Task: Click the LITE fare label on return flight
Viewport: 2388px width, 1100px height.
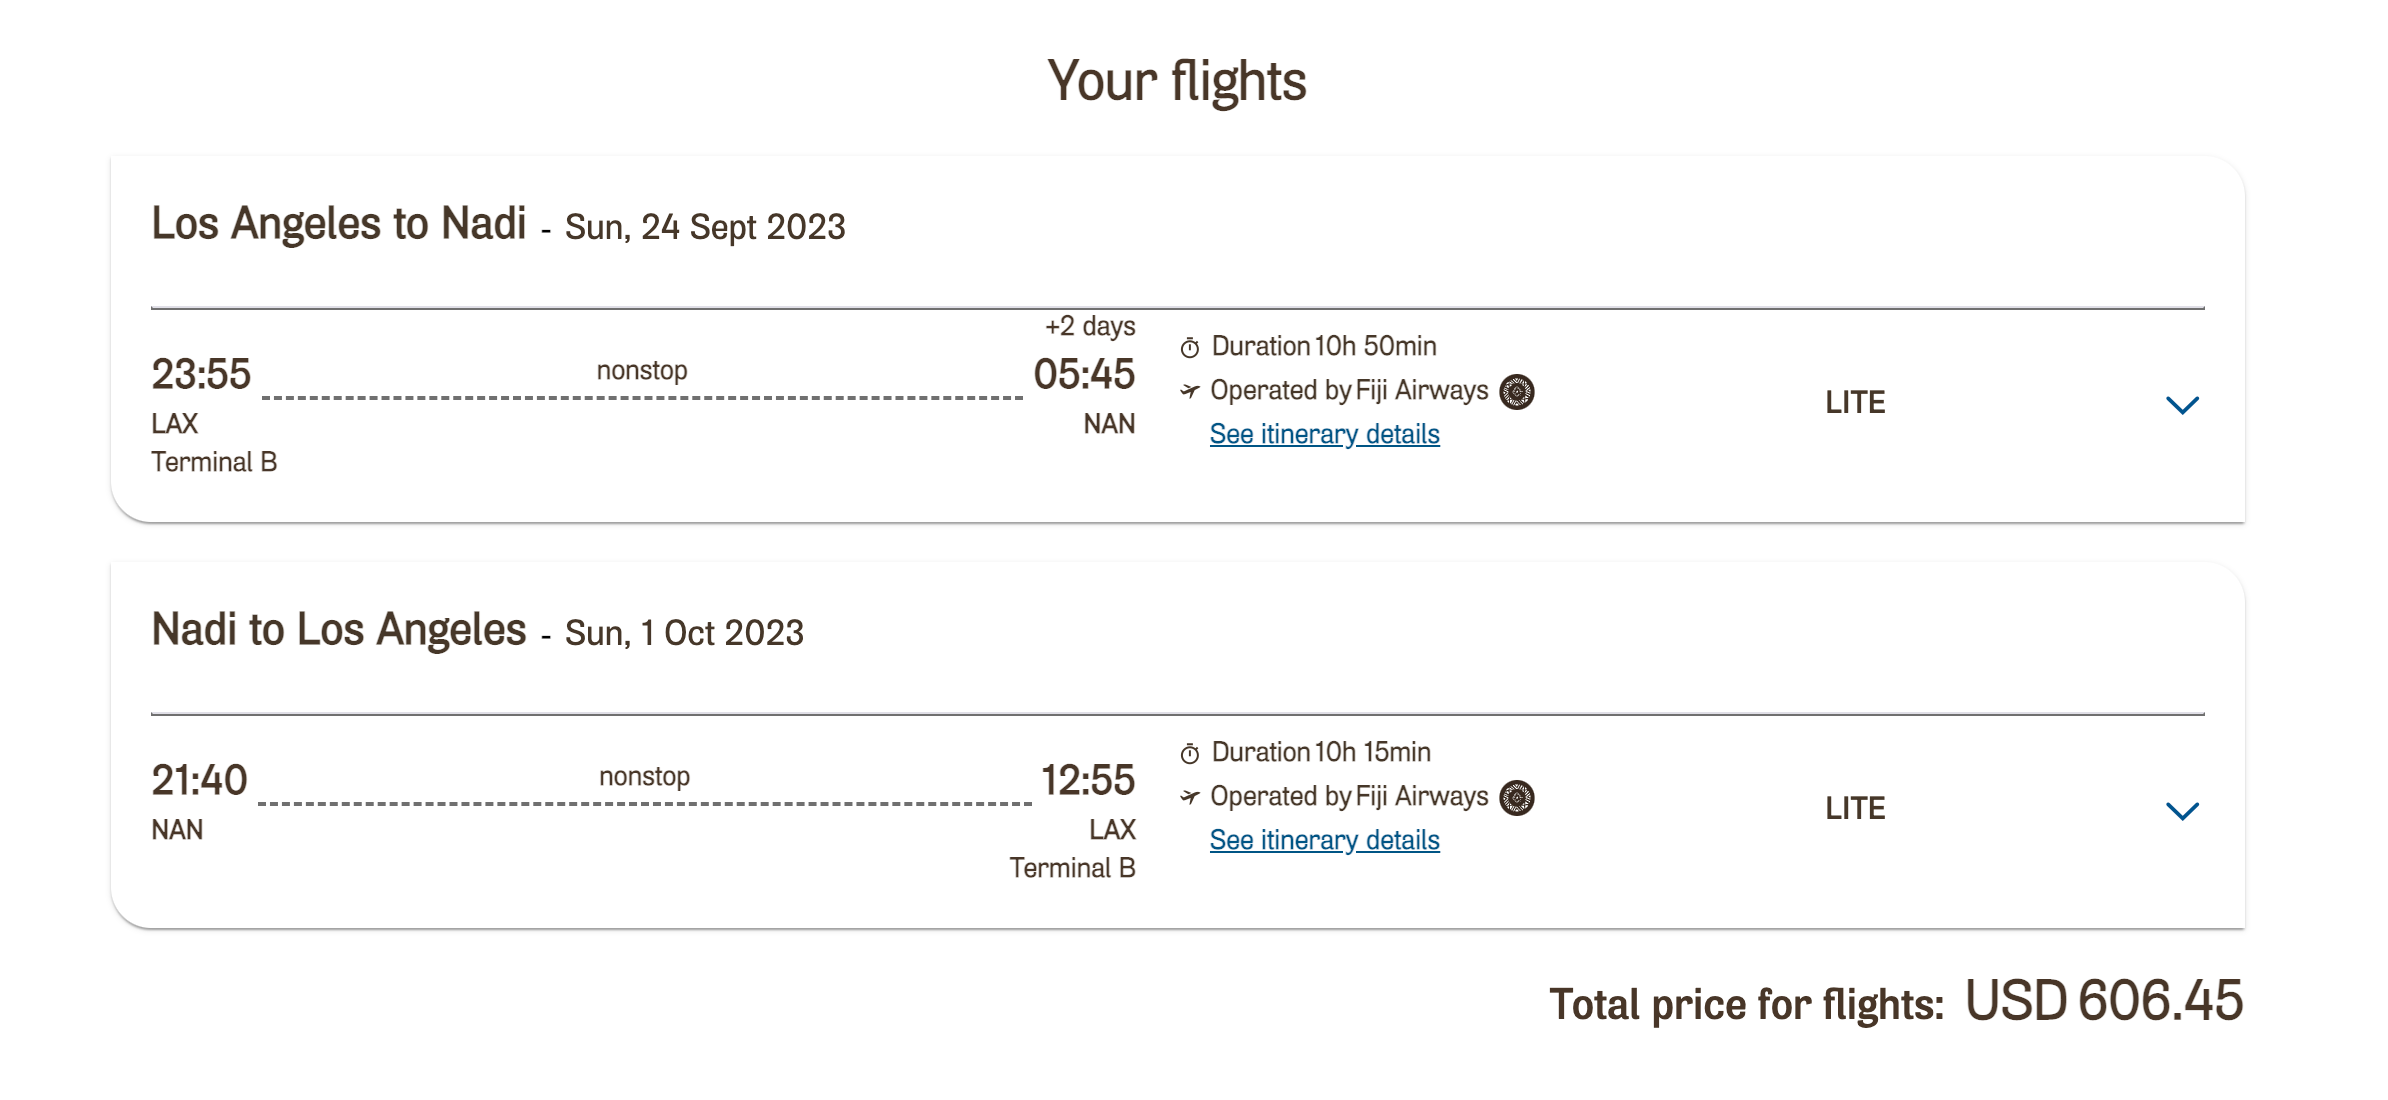Action: click(1855, 808)
